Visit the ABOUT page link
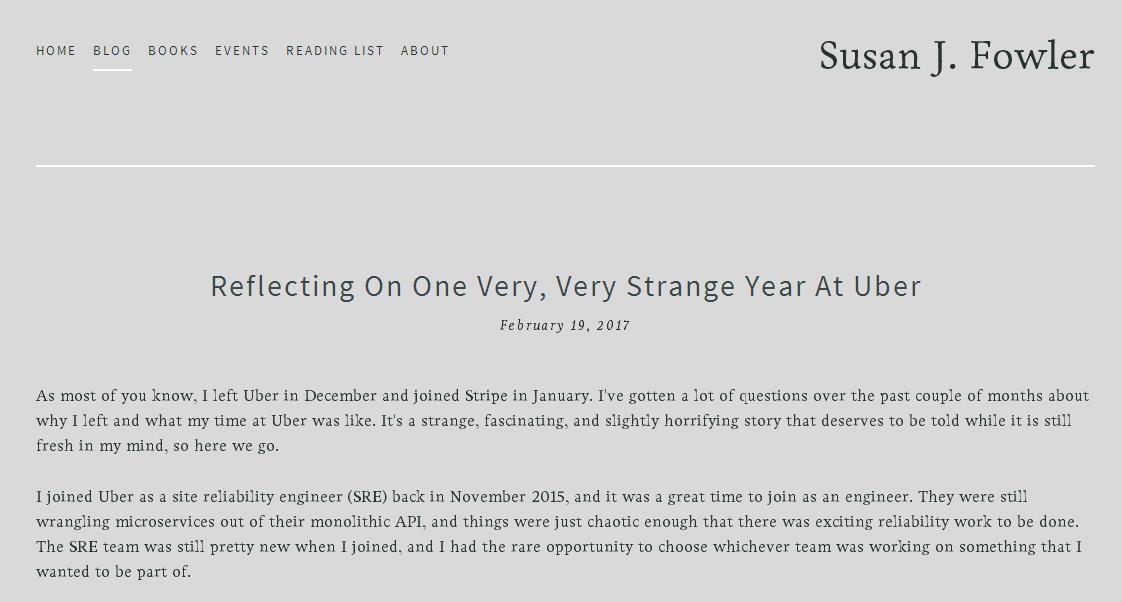This screenshot has width=1122, height=602. 425,51
